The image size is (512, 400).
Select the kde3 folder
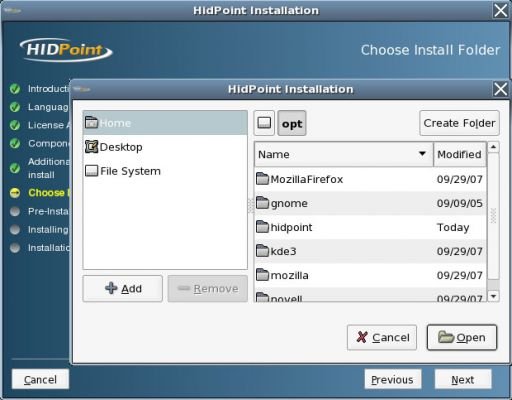pyautogui.click(x=370, y=251)
